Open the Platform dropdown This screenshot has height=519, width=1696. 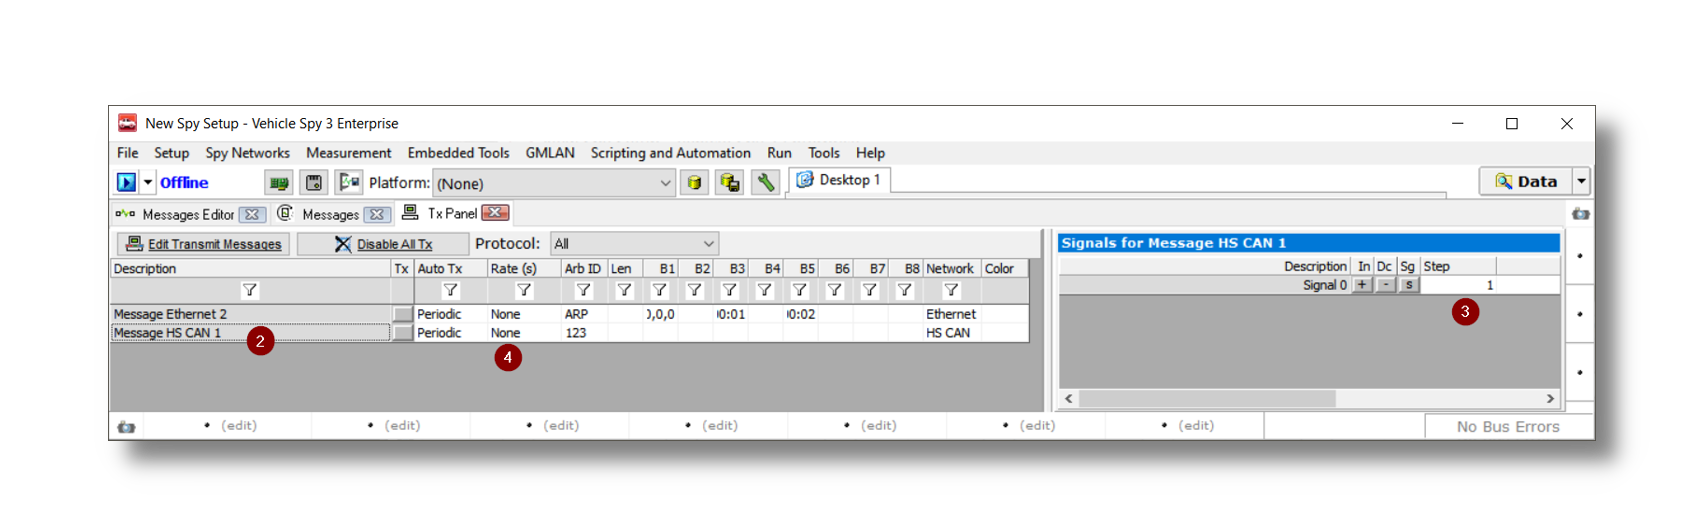point(665,183)
